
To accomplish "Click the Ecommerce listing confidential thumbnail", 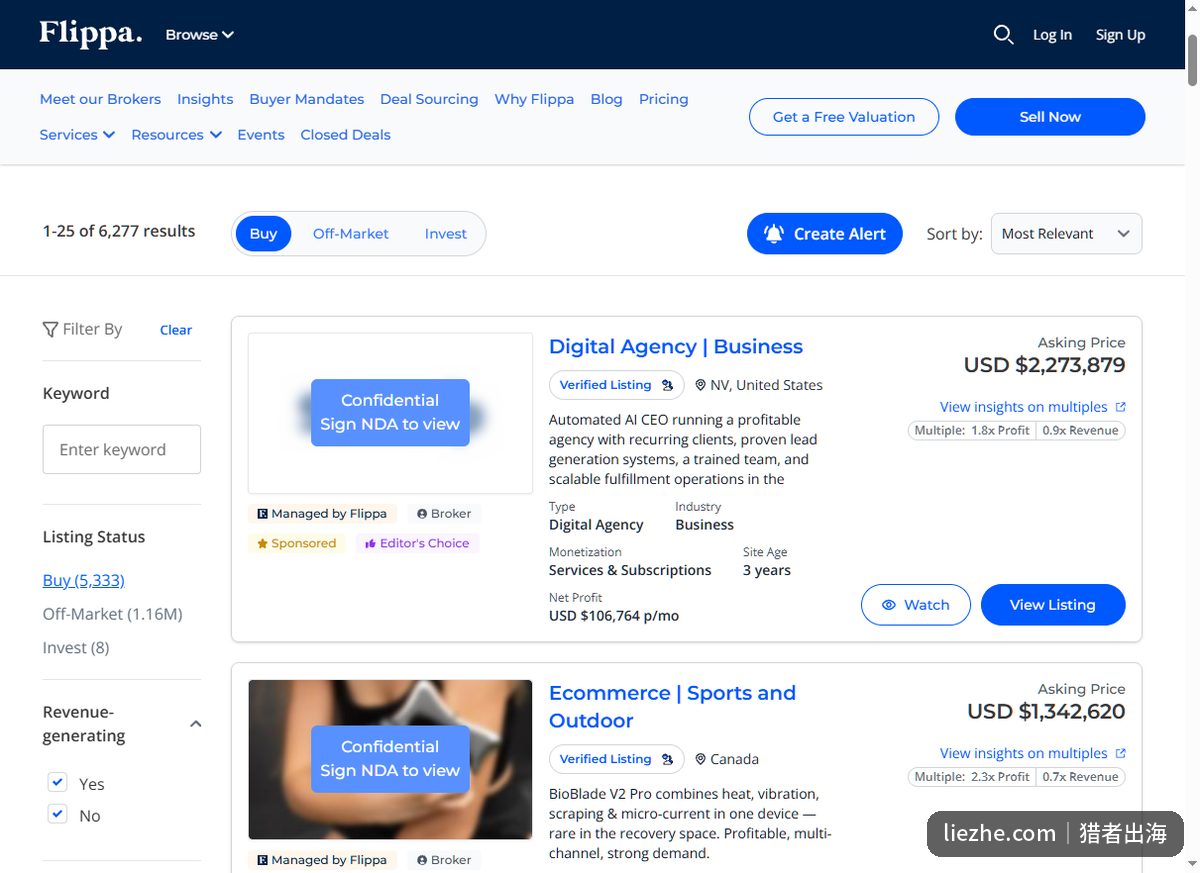I will [x=390, y=759].
